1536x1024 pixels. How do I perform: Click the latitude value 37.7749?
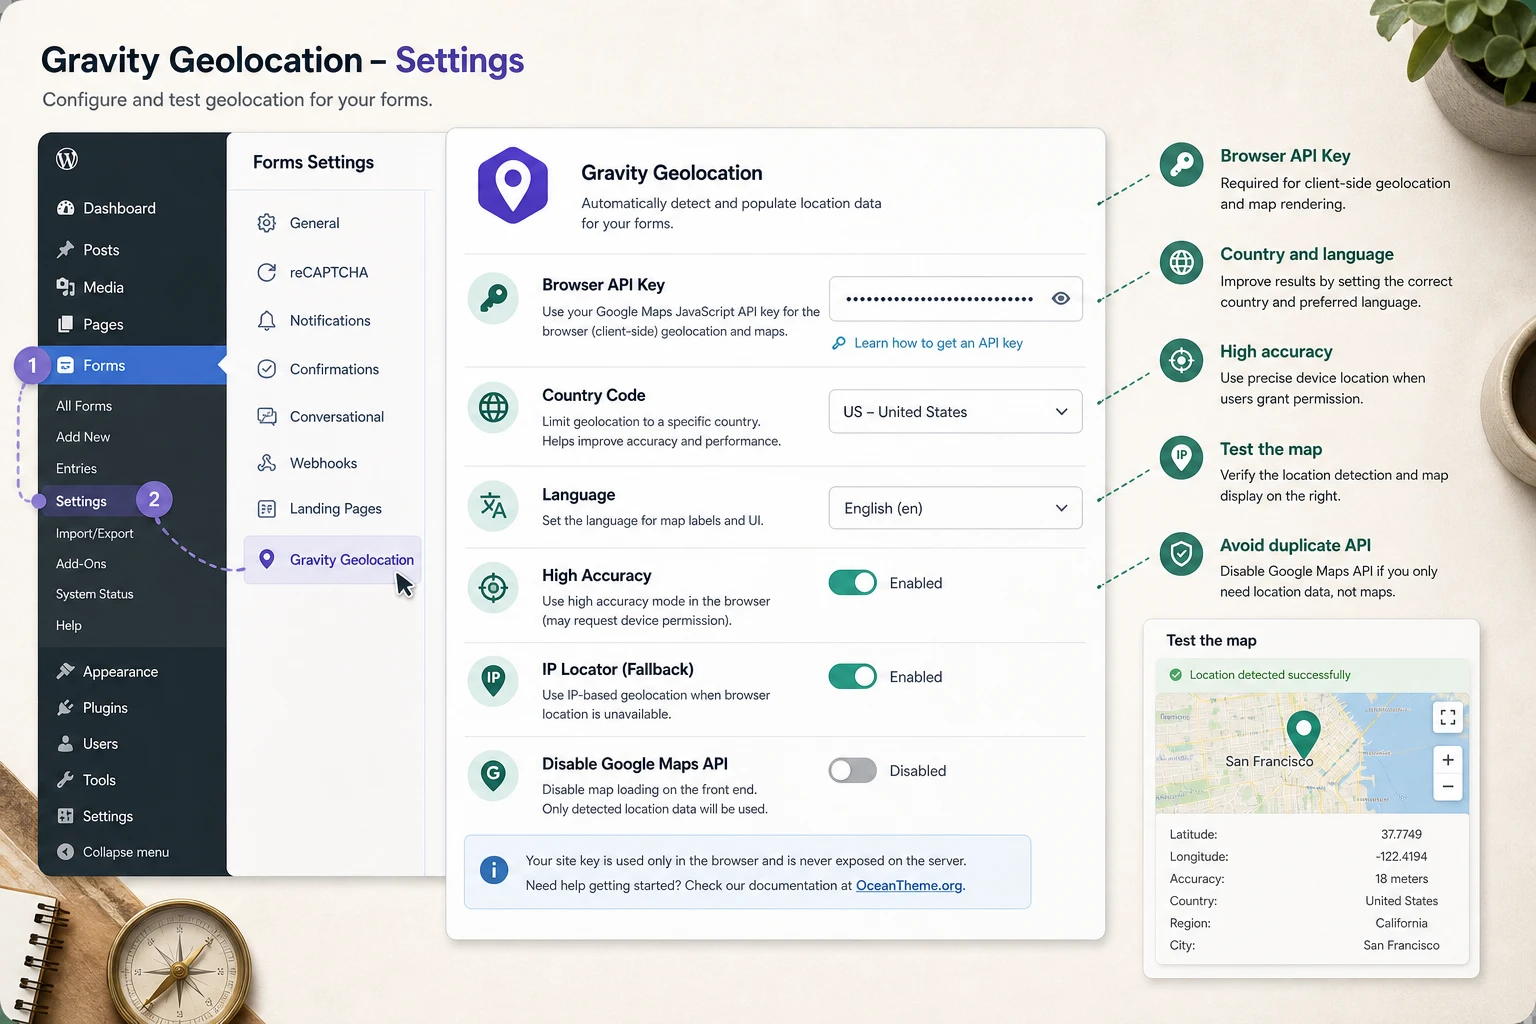1401,834
